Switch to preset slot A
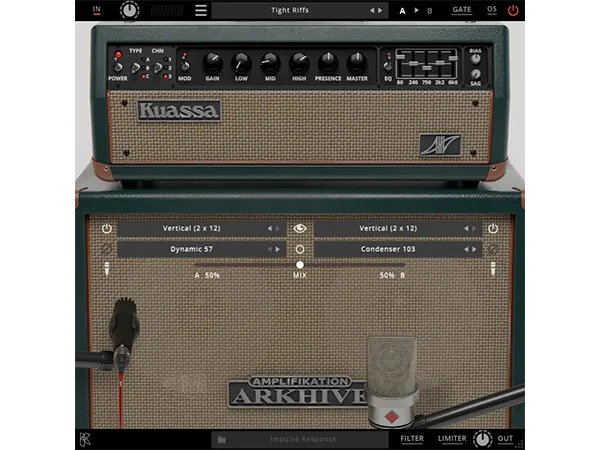600x450 pixels. click(x=402, y=11)
